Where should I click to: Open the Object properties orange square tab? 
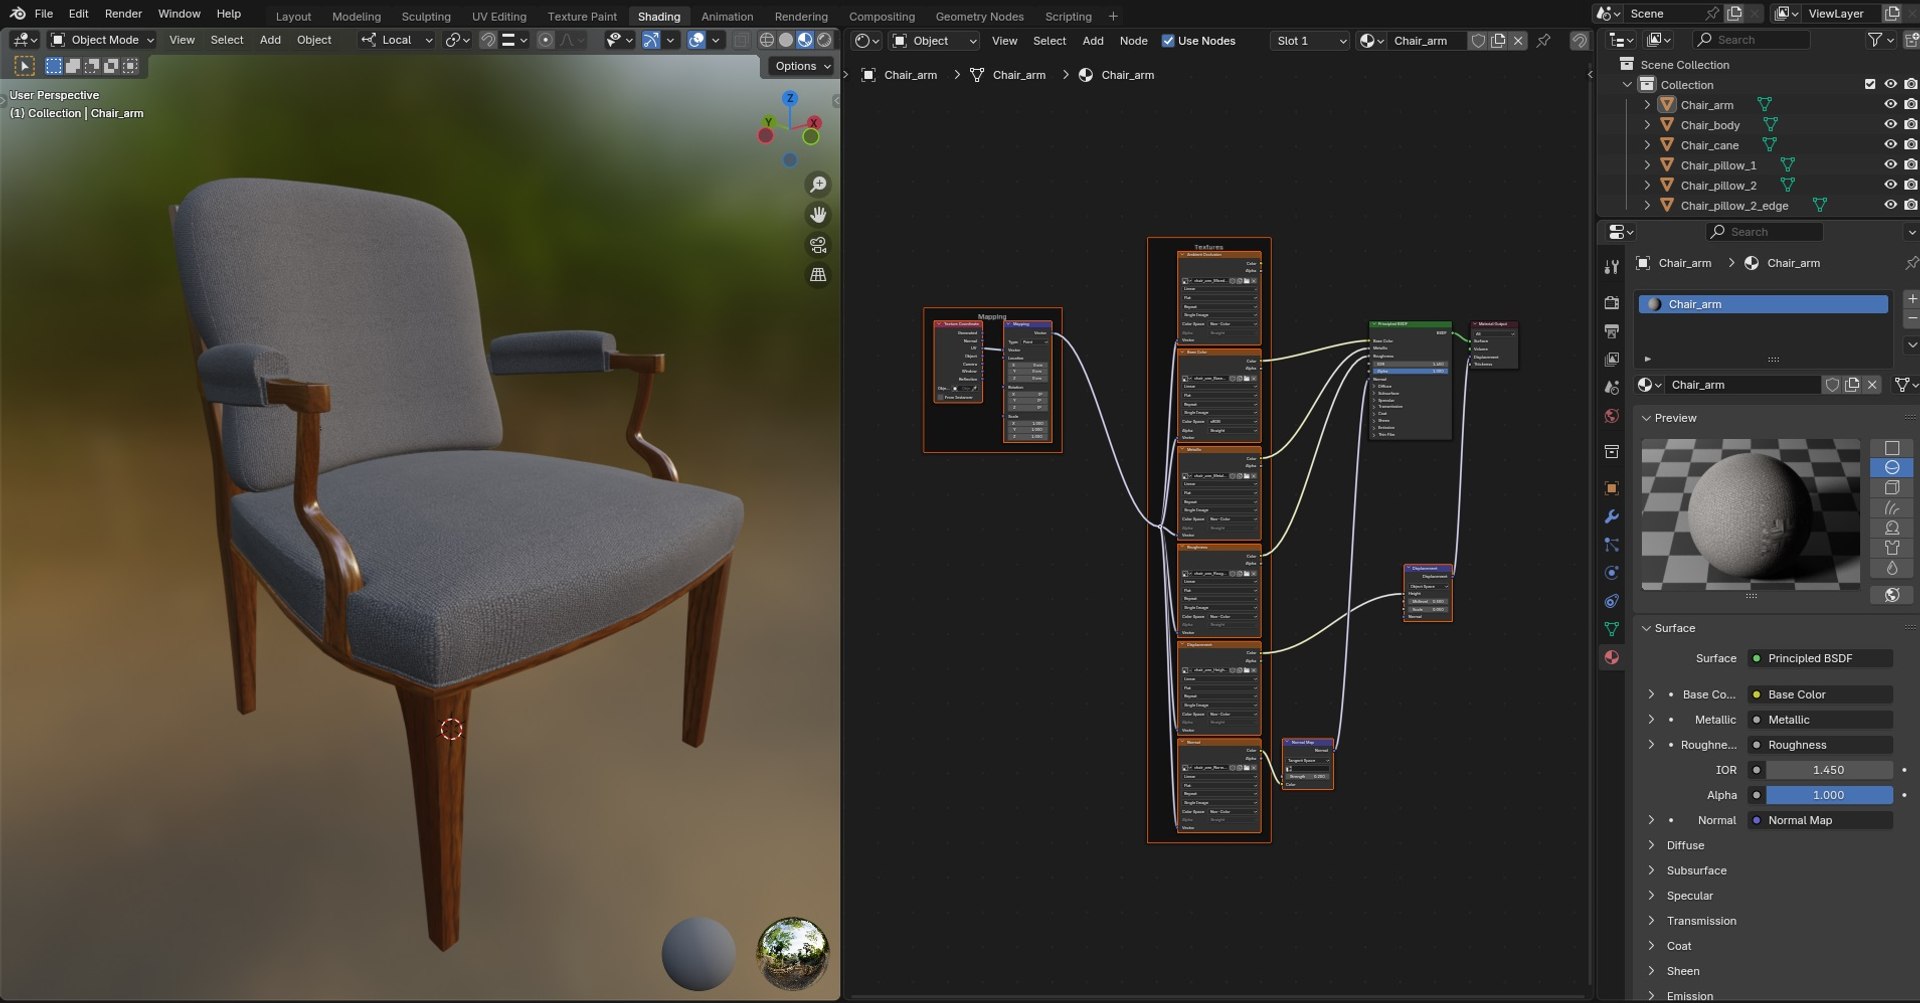tap(1611, 488)
